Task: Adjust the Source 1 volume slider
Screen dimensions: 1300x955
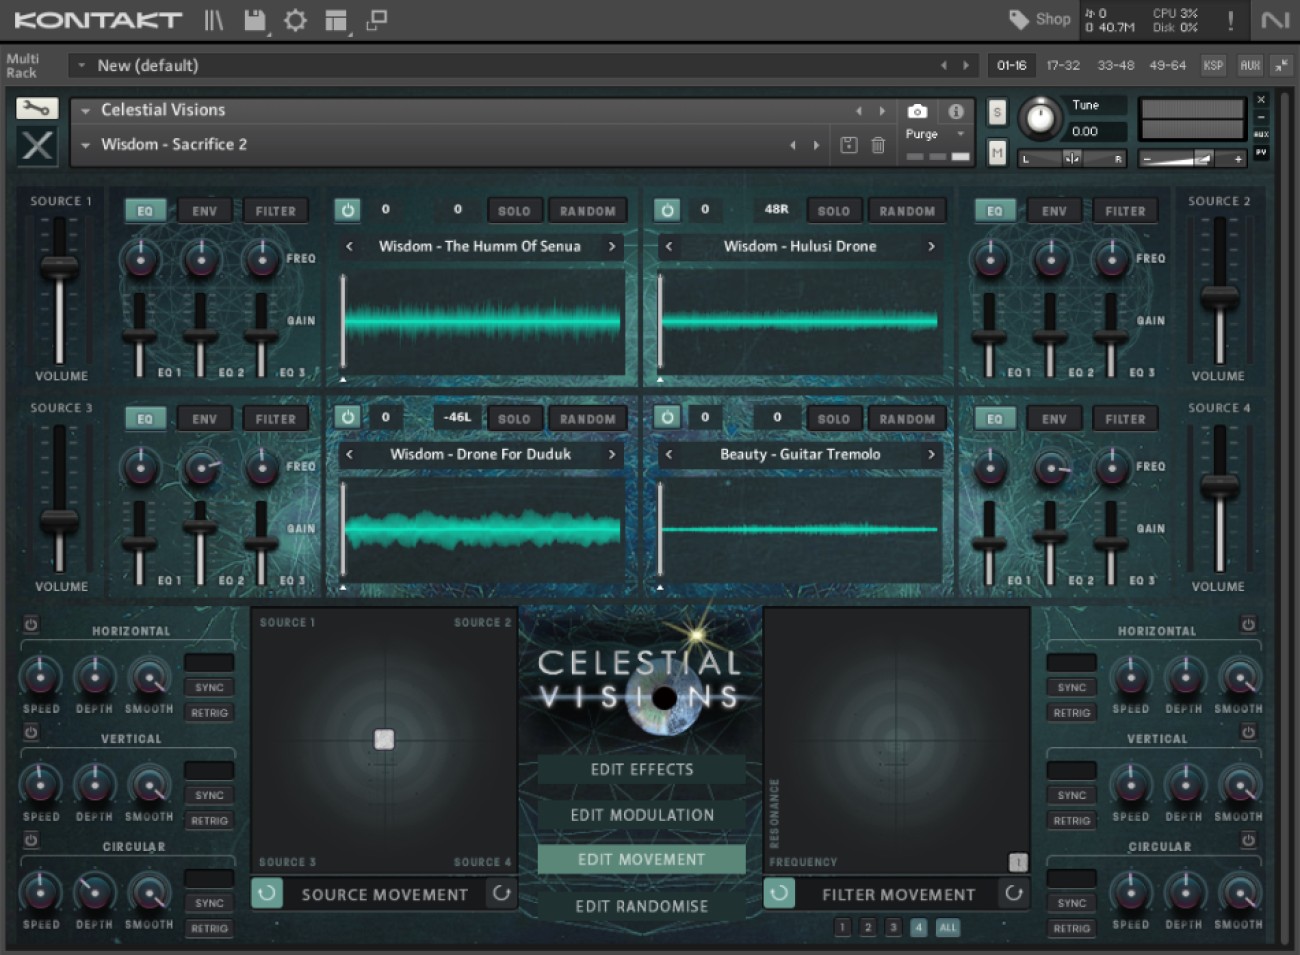Action: [x=60, y=266]
